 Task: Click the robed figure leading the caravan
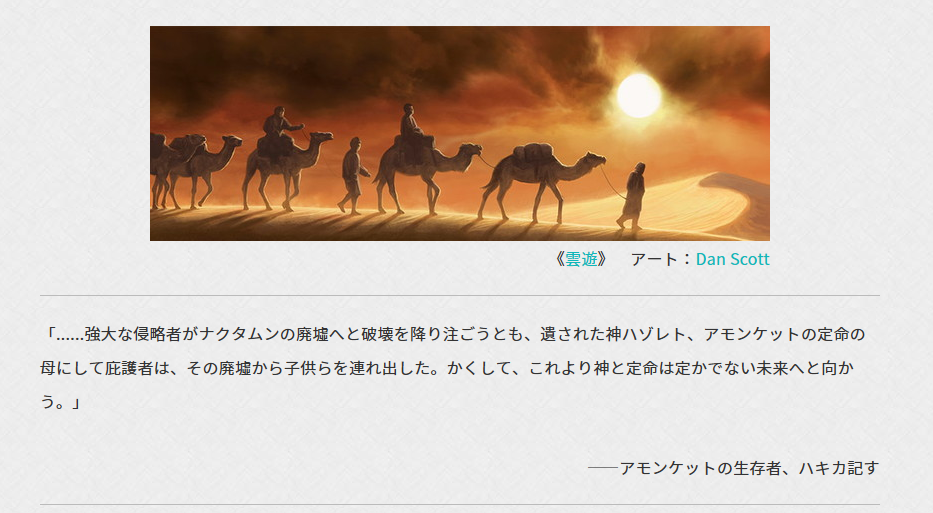[x=633, y=196]
